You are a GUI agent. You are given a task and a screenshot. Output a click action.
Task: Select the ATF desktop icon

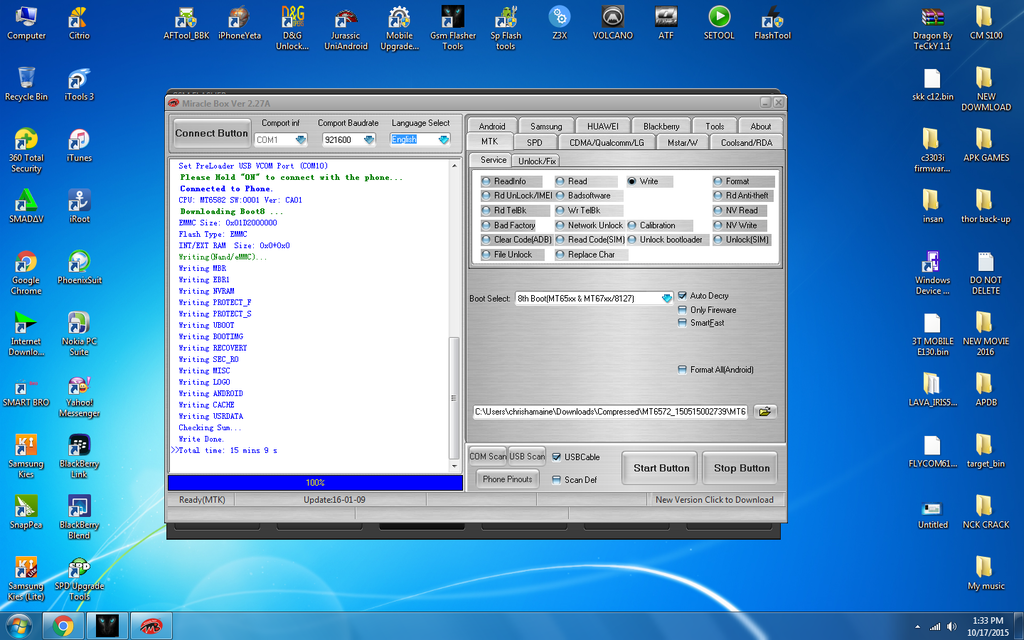[x=665, y=24]
